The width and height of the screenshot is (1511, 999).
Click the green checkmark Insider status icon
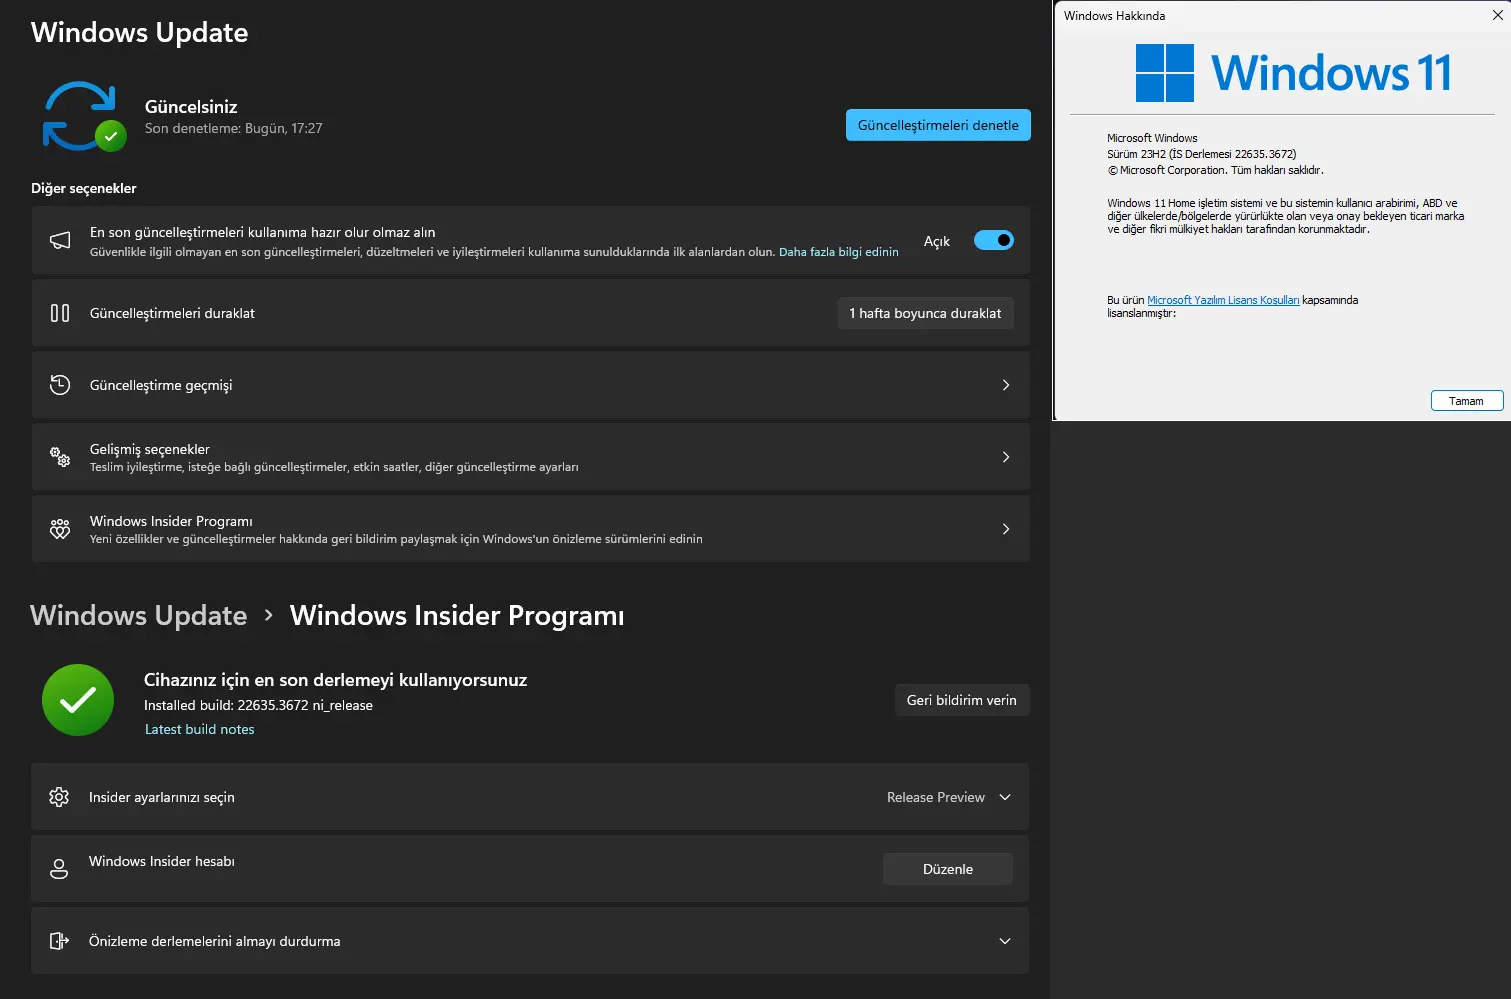click(78, 700)
